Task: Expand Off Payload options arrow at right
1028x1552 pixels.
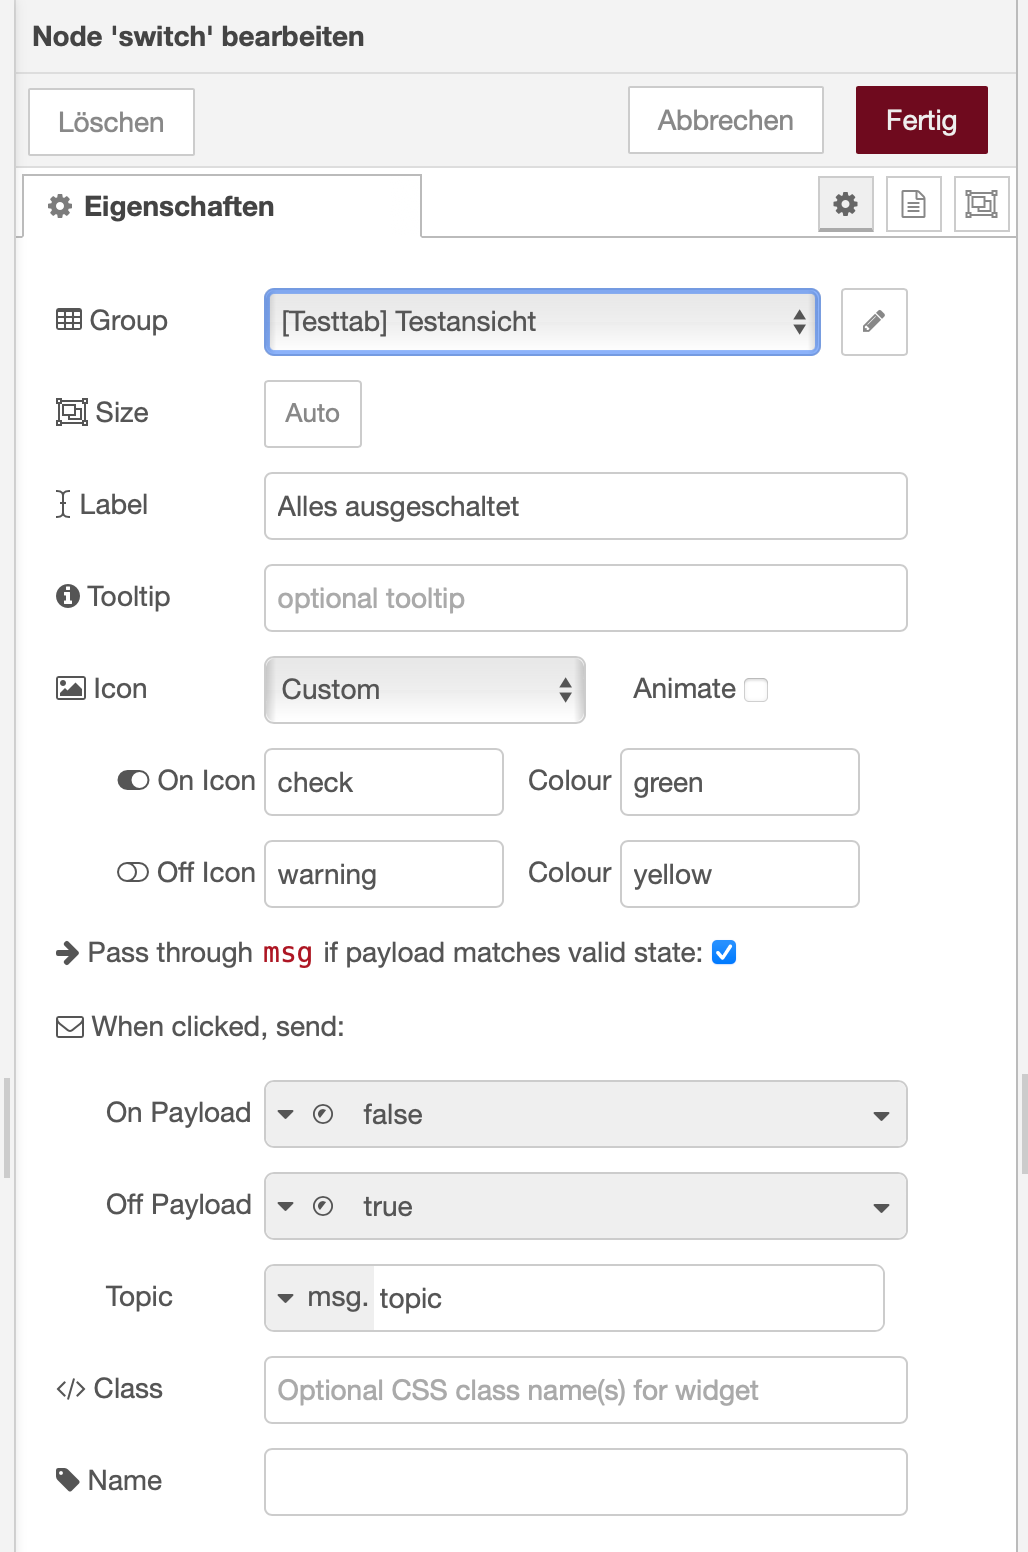Action: (x=881, y=1207)
